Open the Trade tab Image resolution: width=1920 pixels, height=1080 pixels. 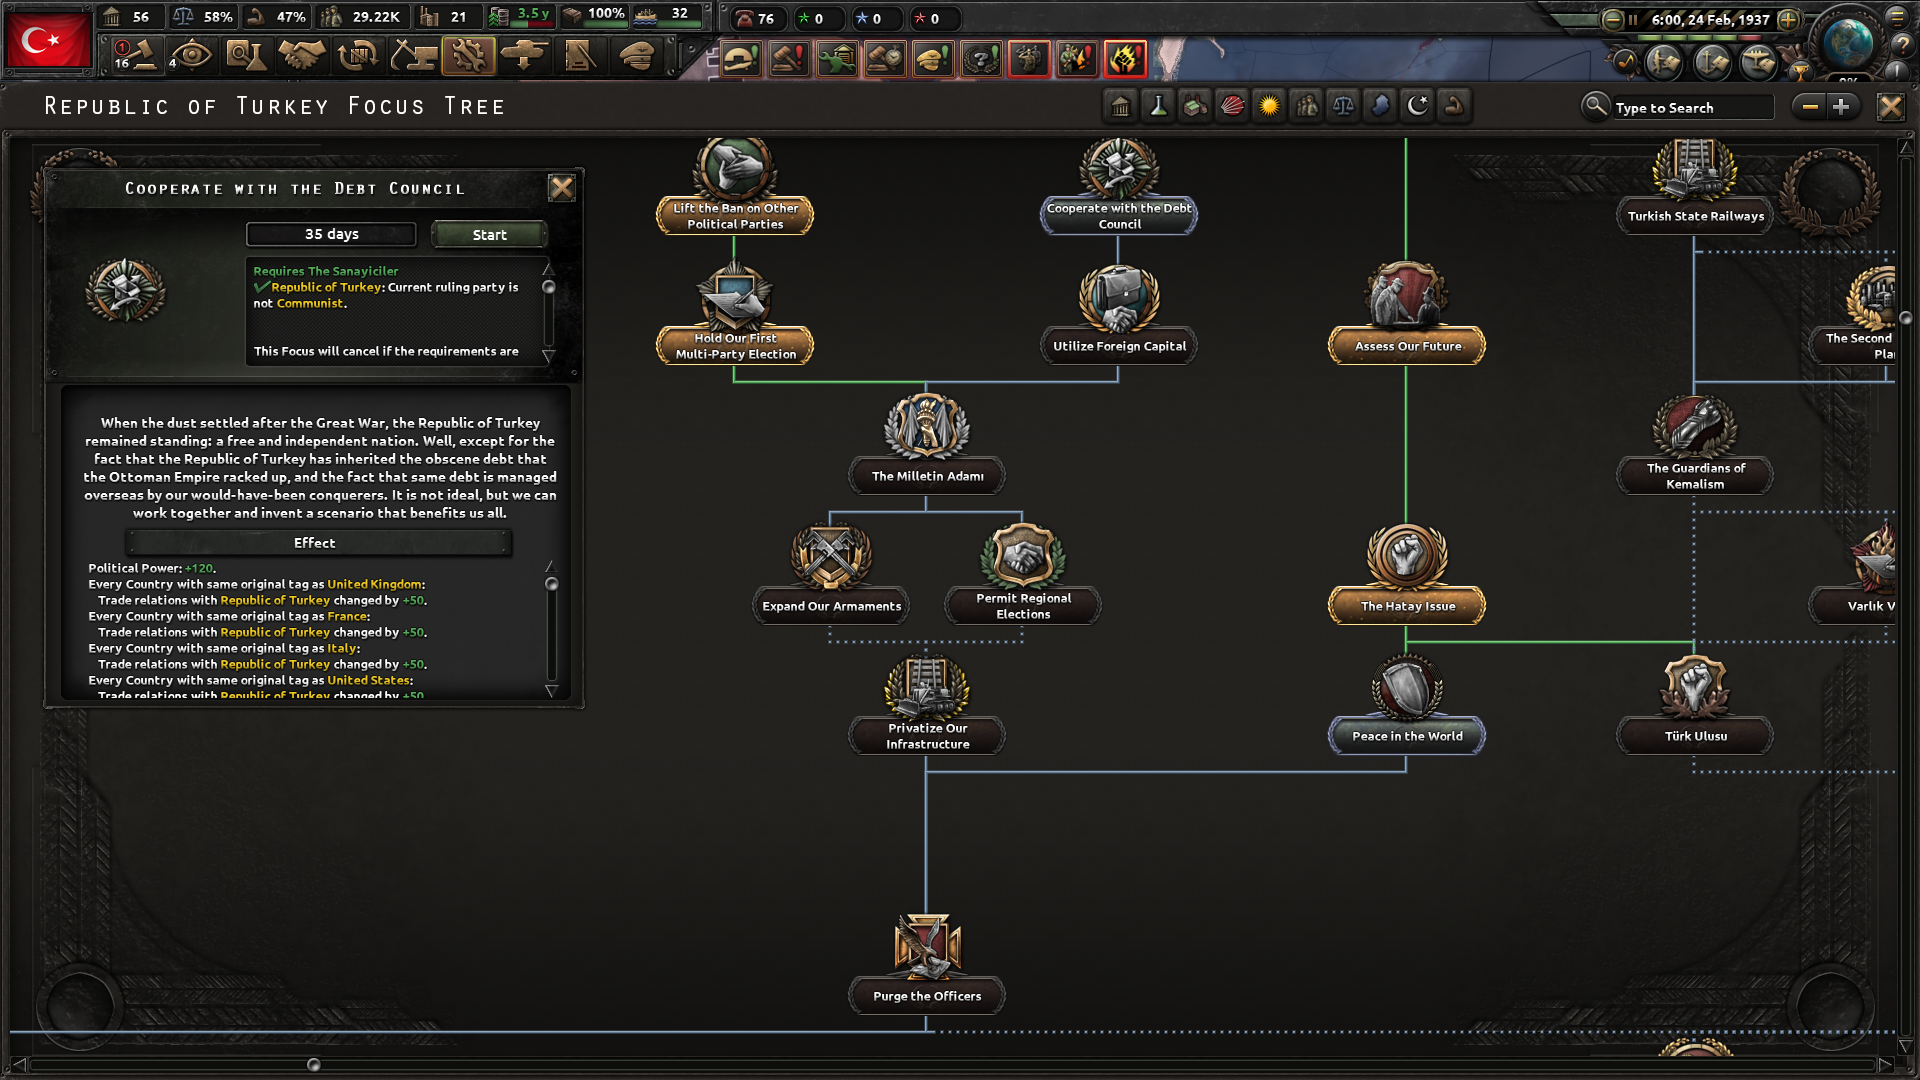(357, 56)
